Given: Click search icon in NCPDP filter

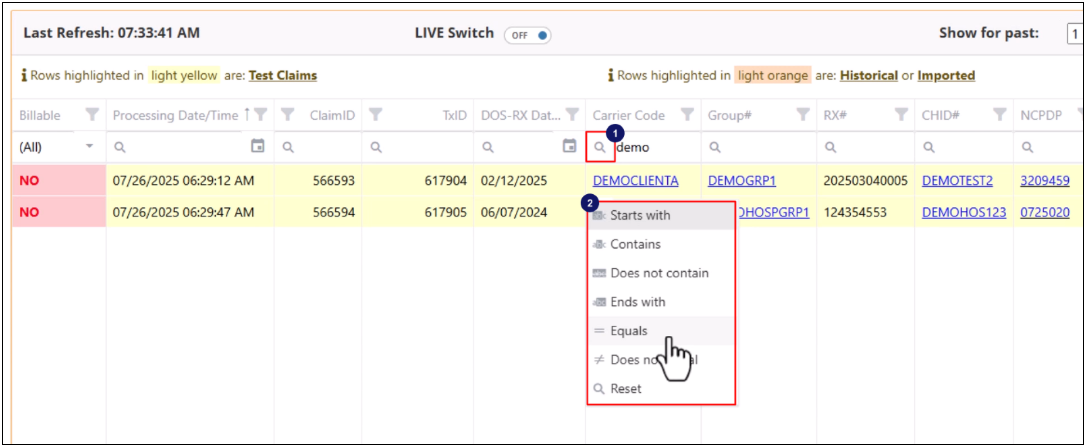Looking at the screenshot, I should 1028,147.
